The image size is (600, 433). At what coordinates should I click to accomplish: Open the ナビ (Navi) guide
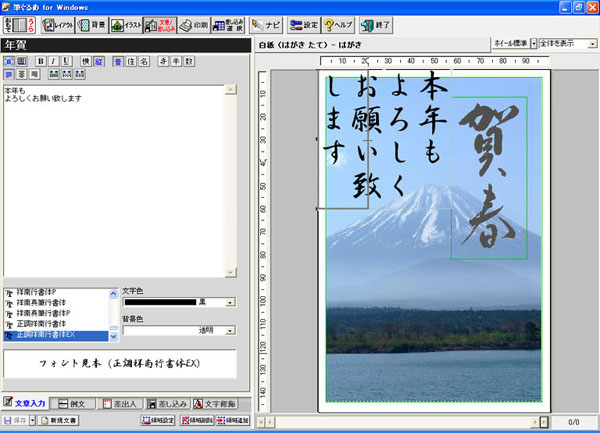coord(266,25)
